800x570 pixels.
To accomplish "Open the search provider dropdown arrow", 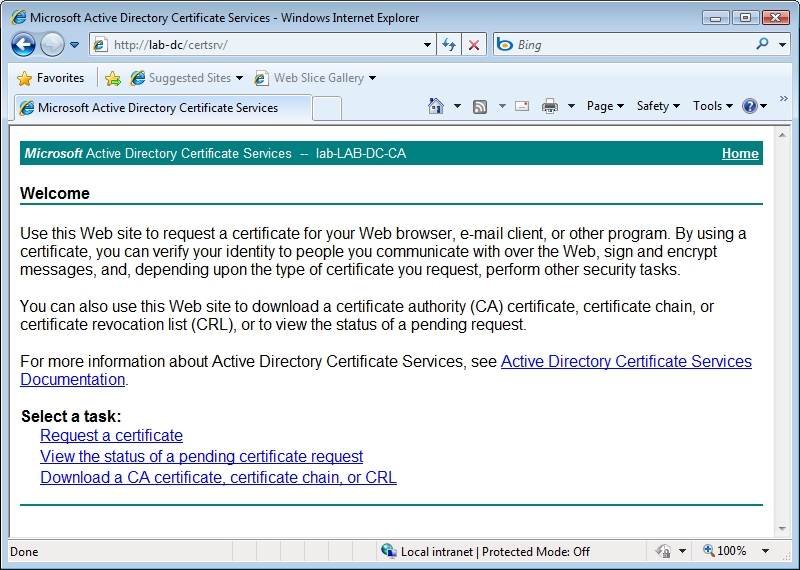I will point(783,45).
